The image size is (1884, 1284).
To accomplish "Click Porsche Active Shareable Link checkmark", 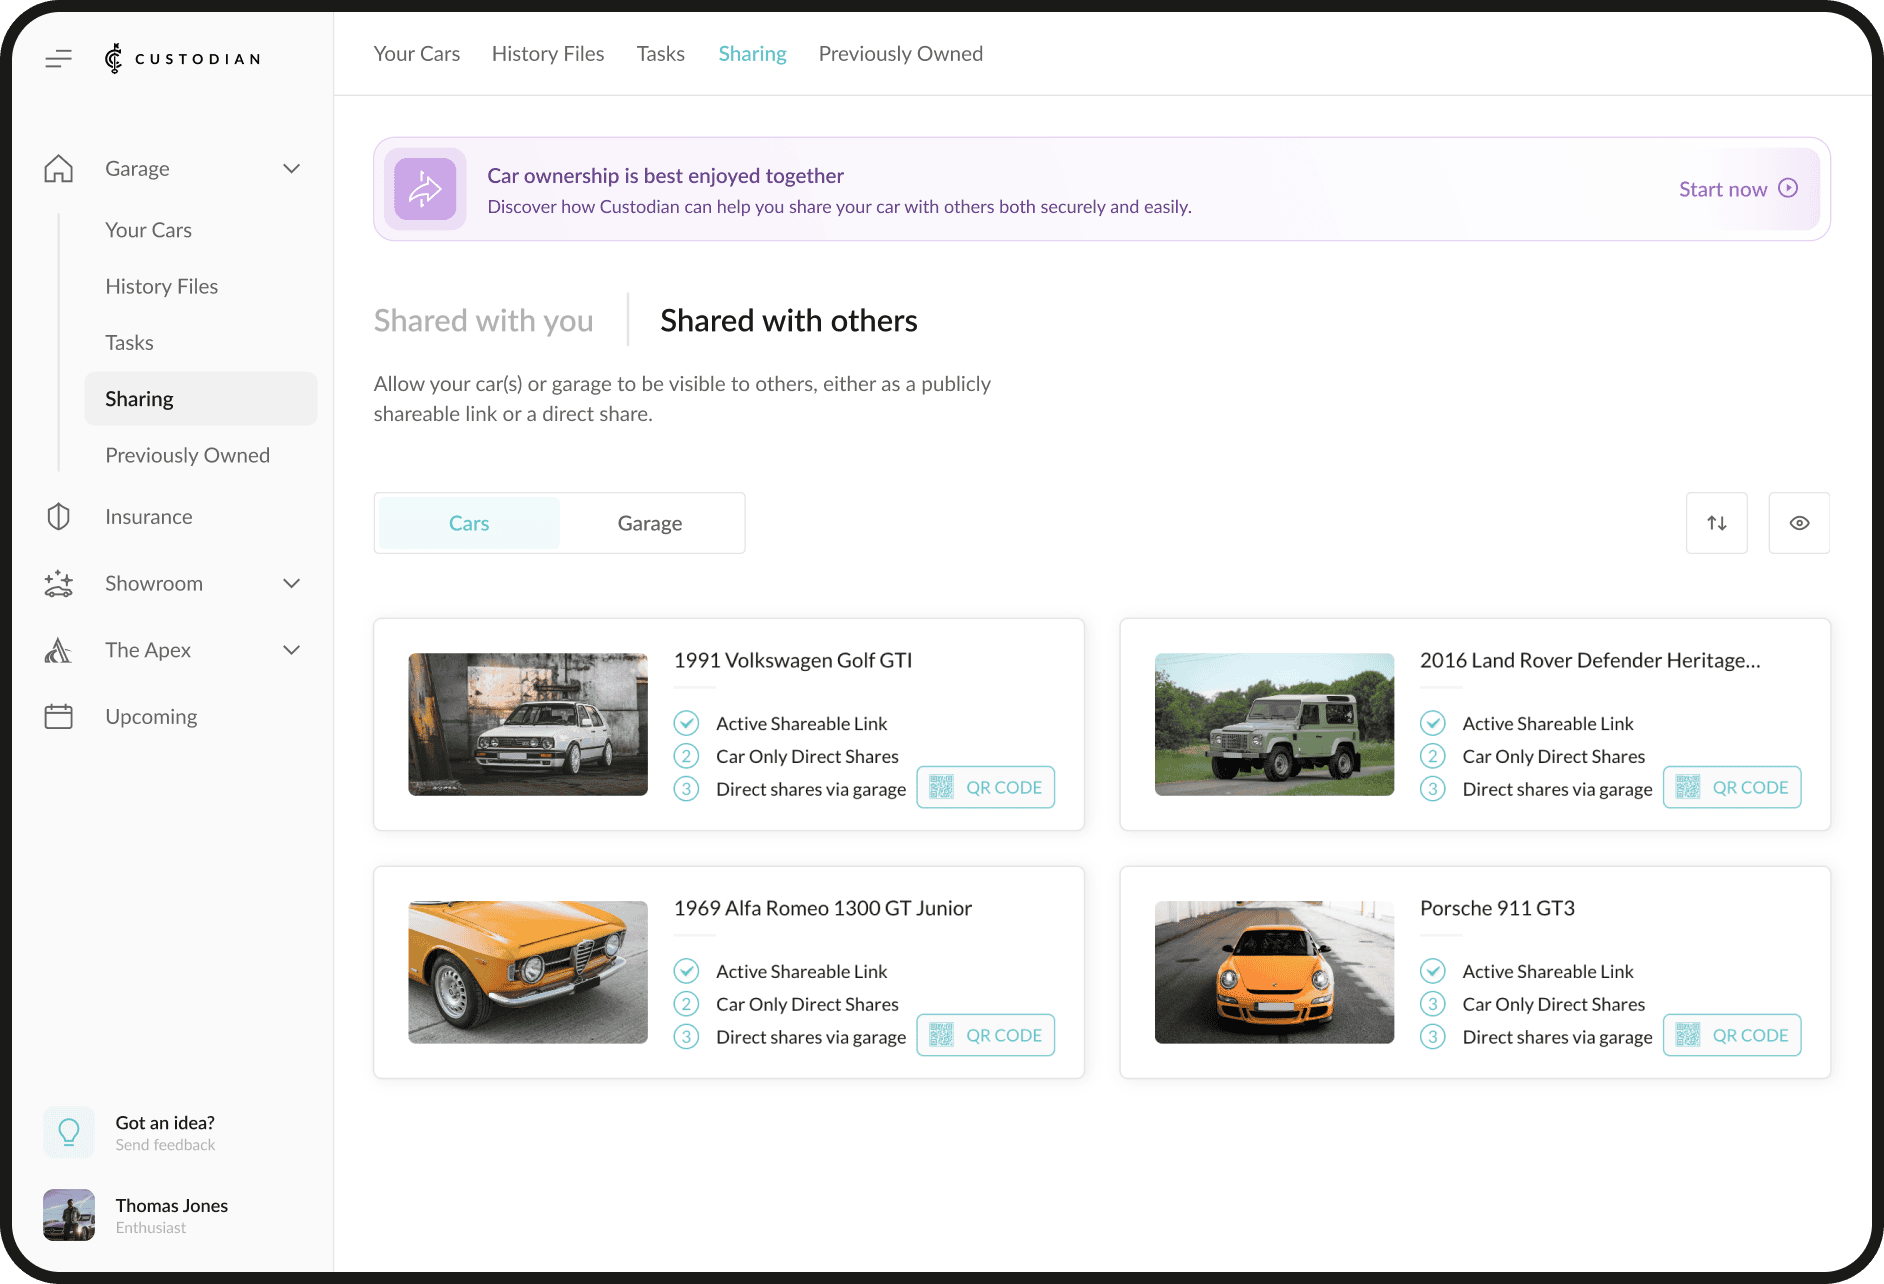I will pyautogui.click(x=1433, y=971).
